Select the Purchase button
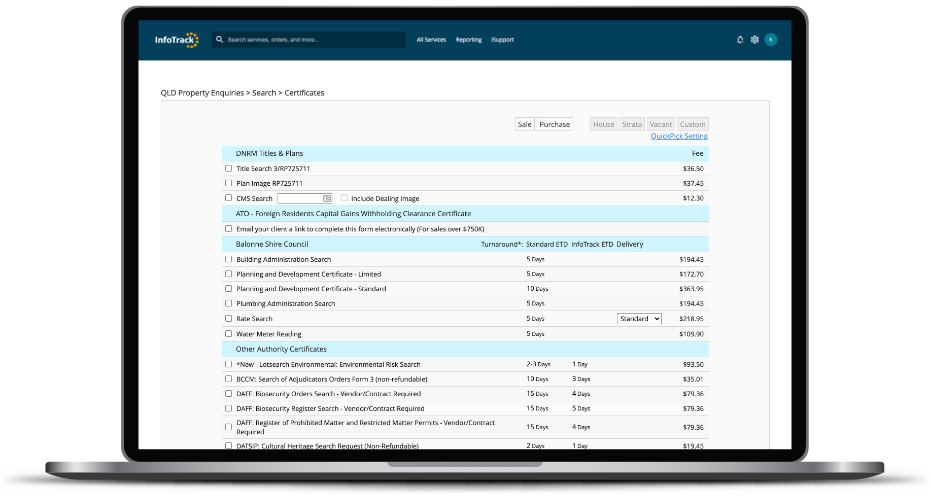This screenshot has width=931, height=499. (555, 124)
